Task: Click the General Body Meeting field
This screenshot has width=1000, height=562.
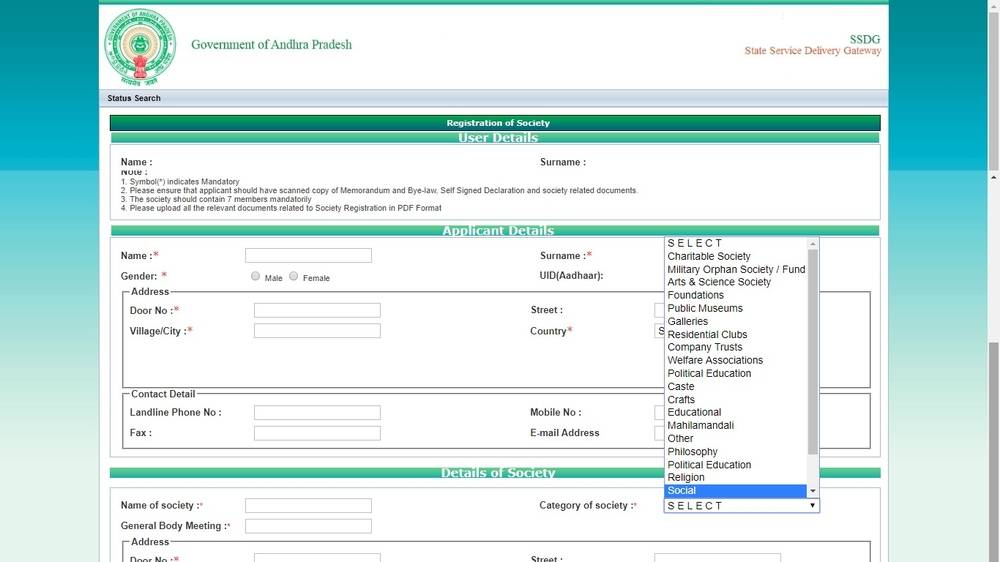Action: point(308,526)
